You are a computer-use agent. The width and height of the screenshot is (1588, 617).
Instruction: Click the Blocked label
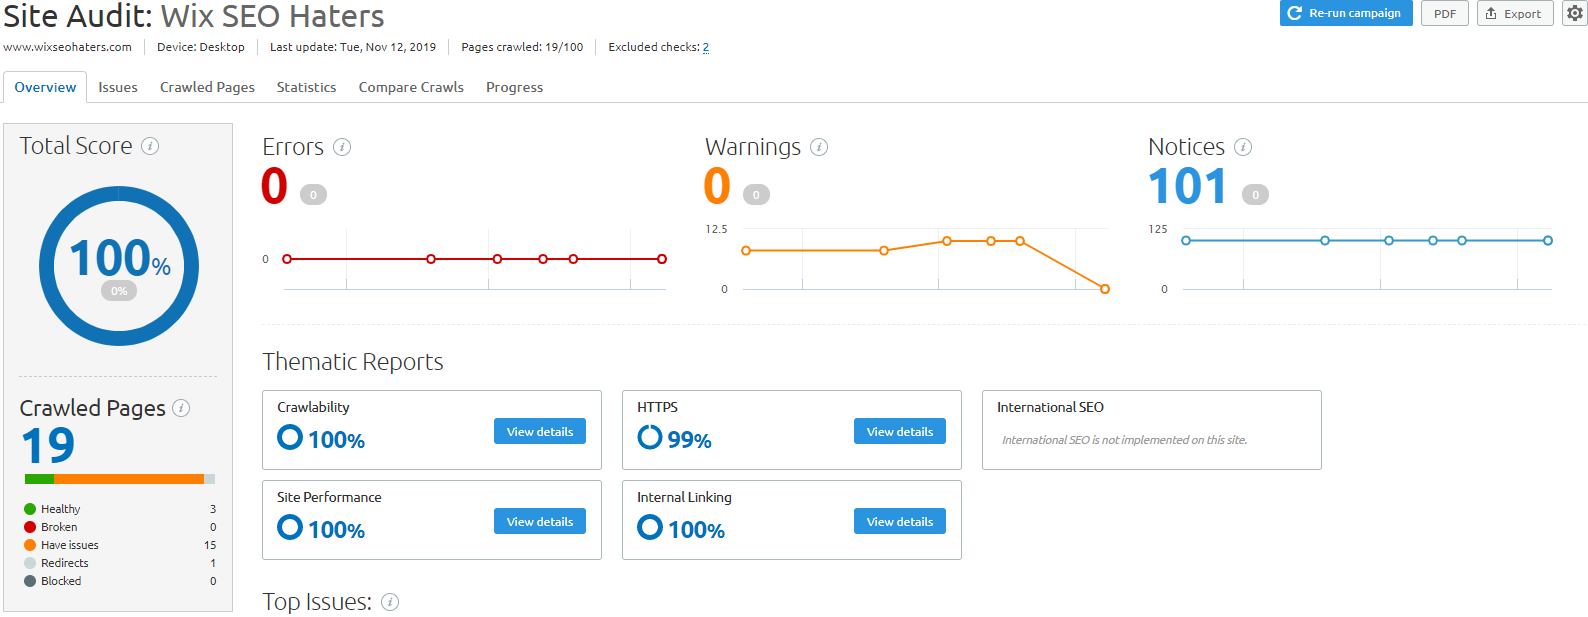(x=61, y=581)
